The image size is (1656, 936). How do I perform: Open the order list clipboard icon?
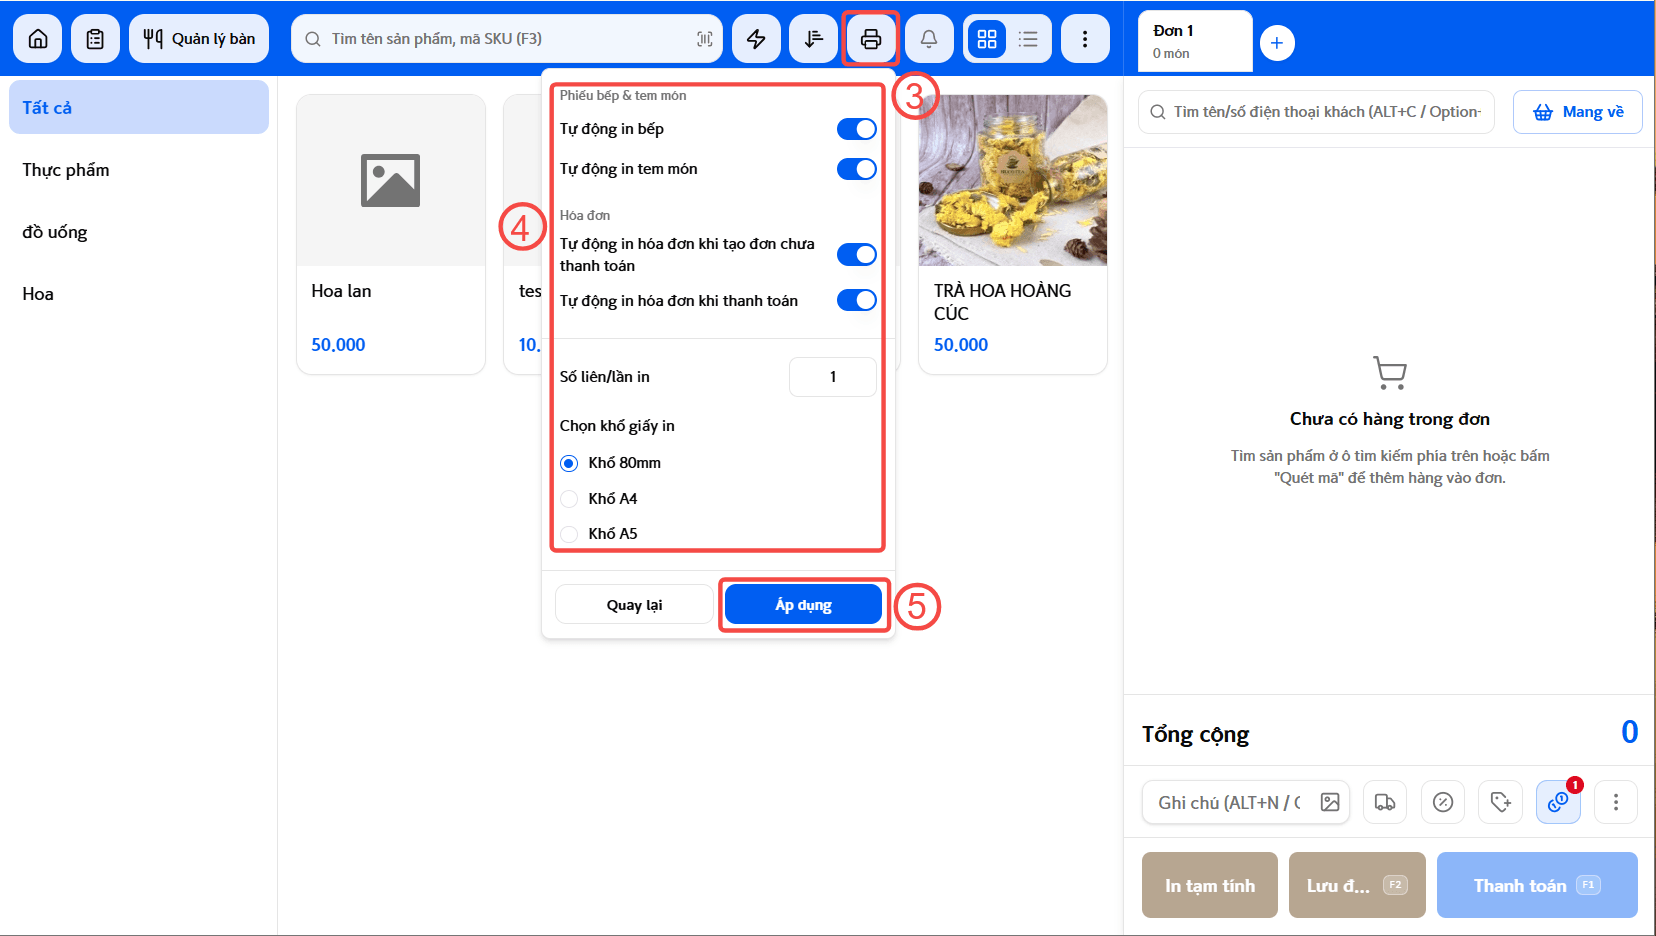click(x=95, y=39)
